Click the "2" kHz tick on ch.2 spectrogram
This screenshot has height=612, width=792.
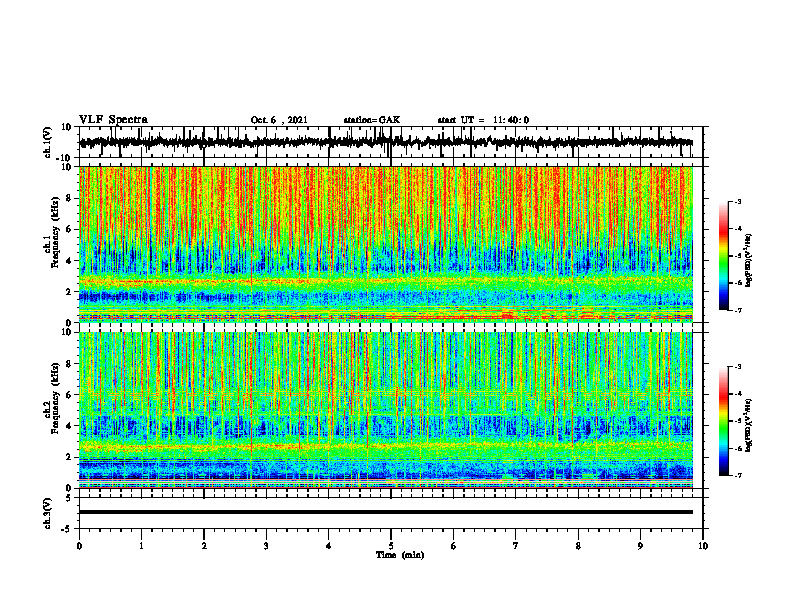[69, 457]
